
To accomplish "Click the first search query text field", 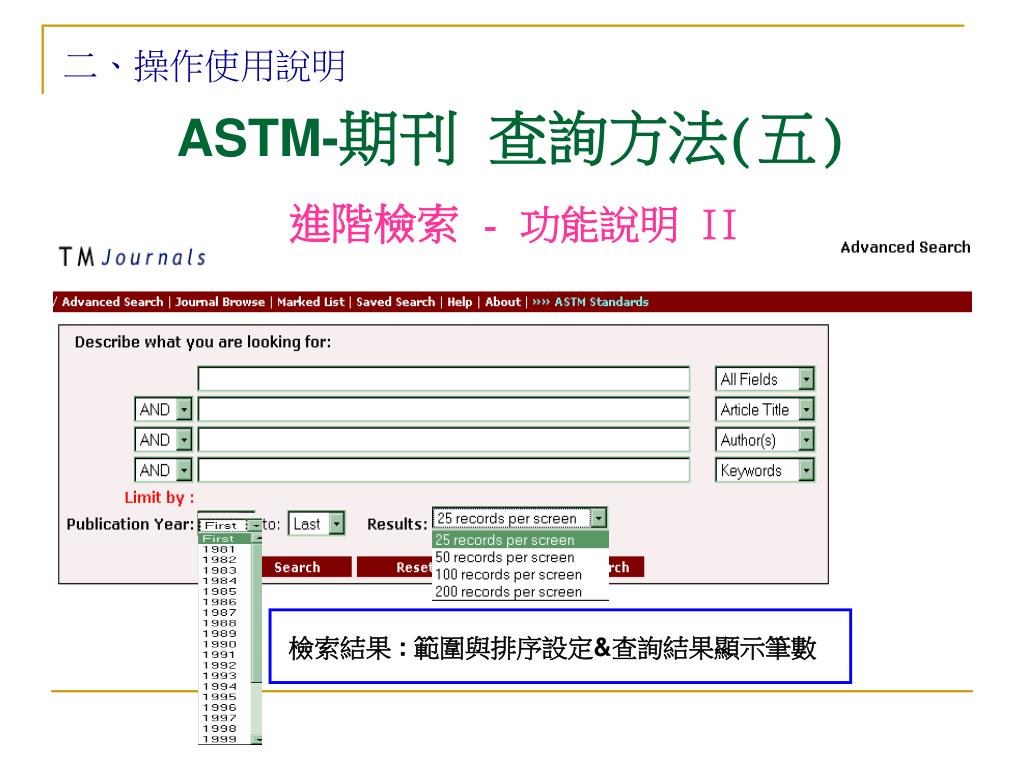I will [x=443, y=379].
